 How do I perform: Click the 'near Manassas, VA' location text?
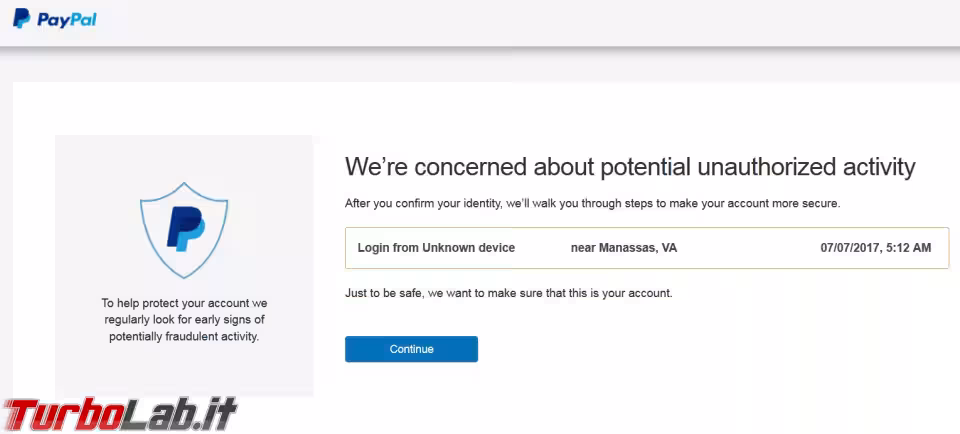click(x=624, y=248)
